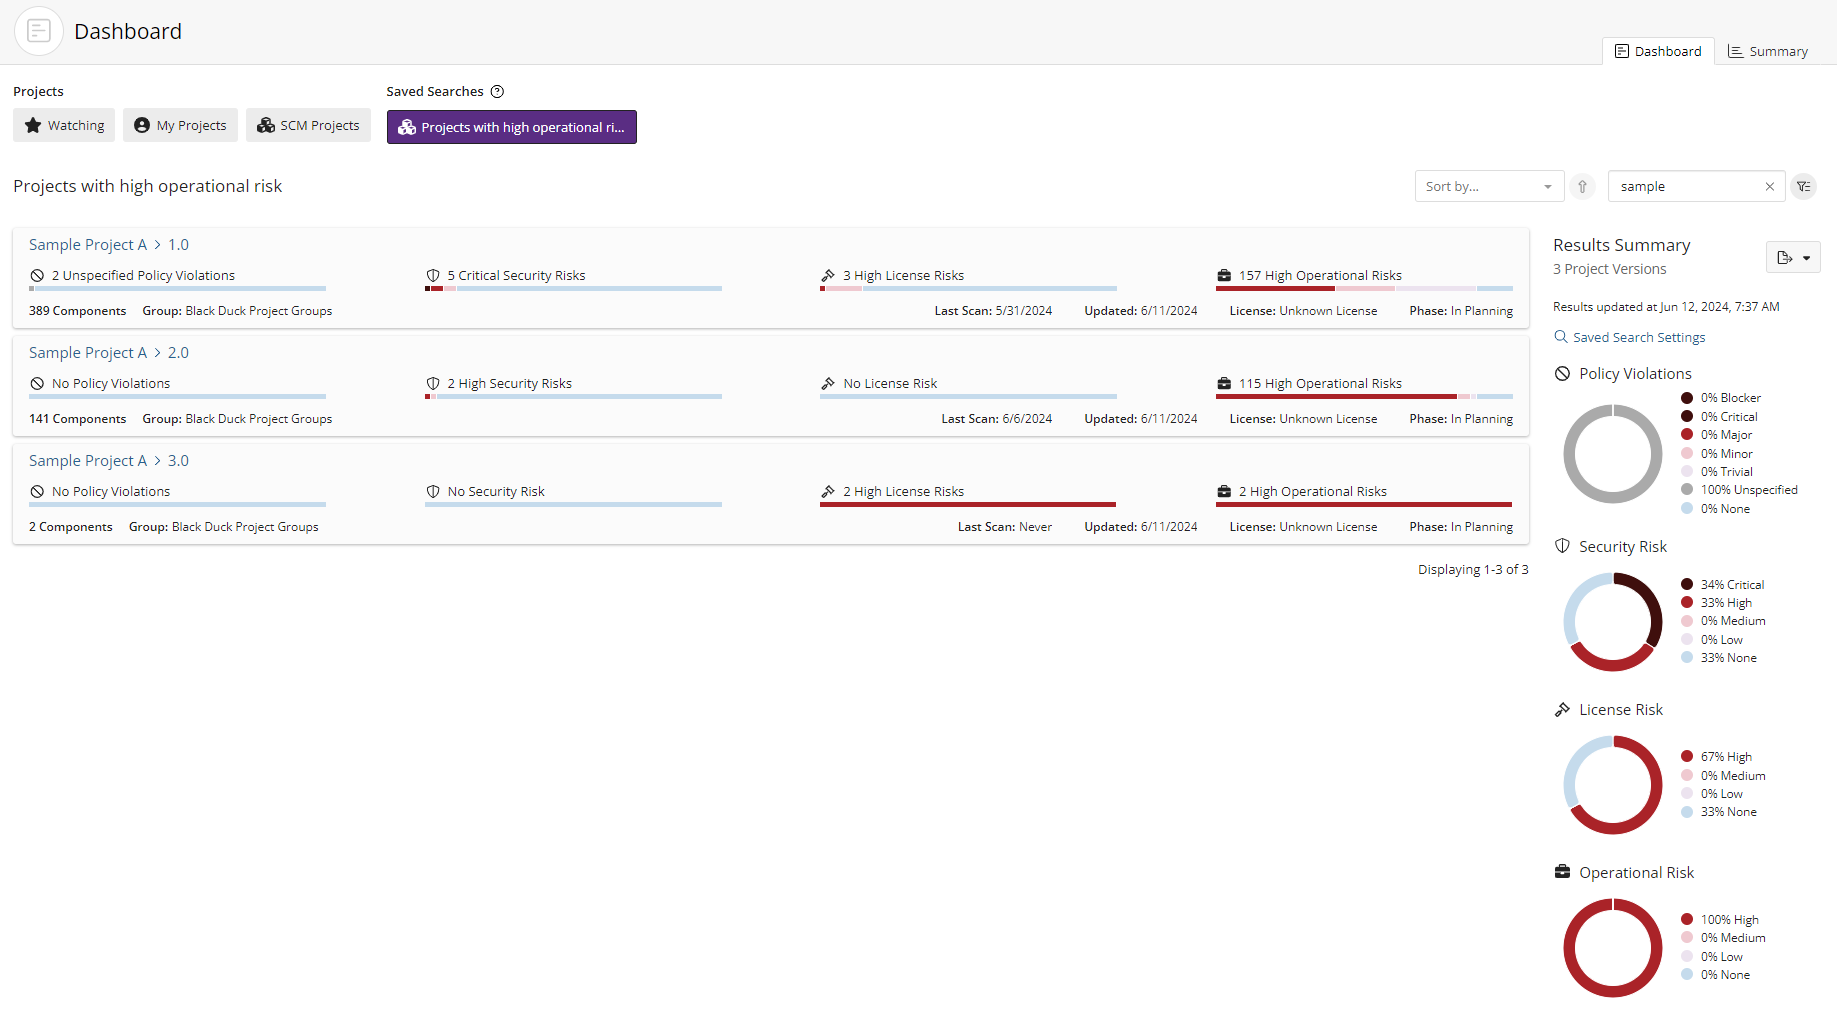Screen dimensions: 1837x1020
Task: Toggle the SCM Projects filter
Action: [x=308, y=125]
